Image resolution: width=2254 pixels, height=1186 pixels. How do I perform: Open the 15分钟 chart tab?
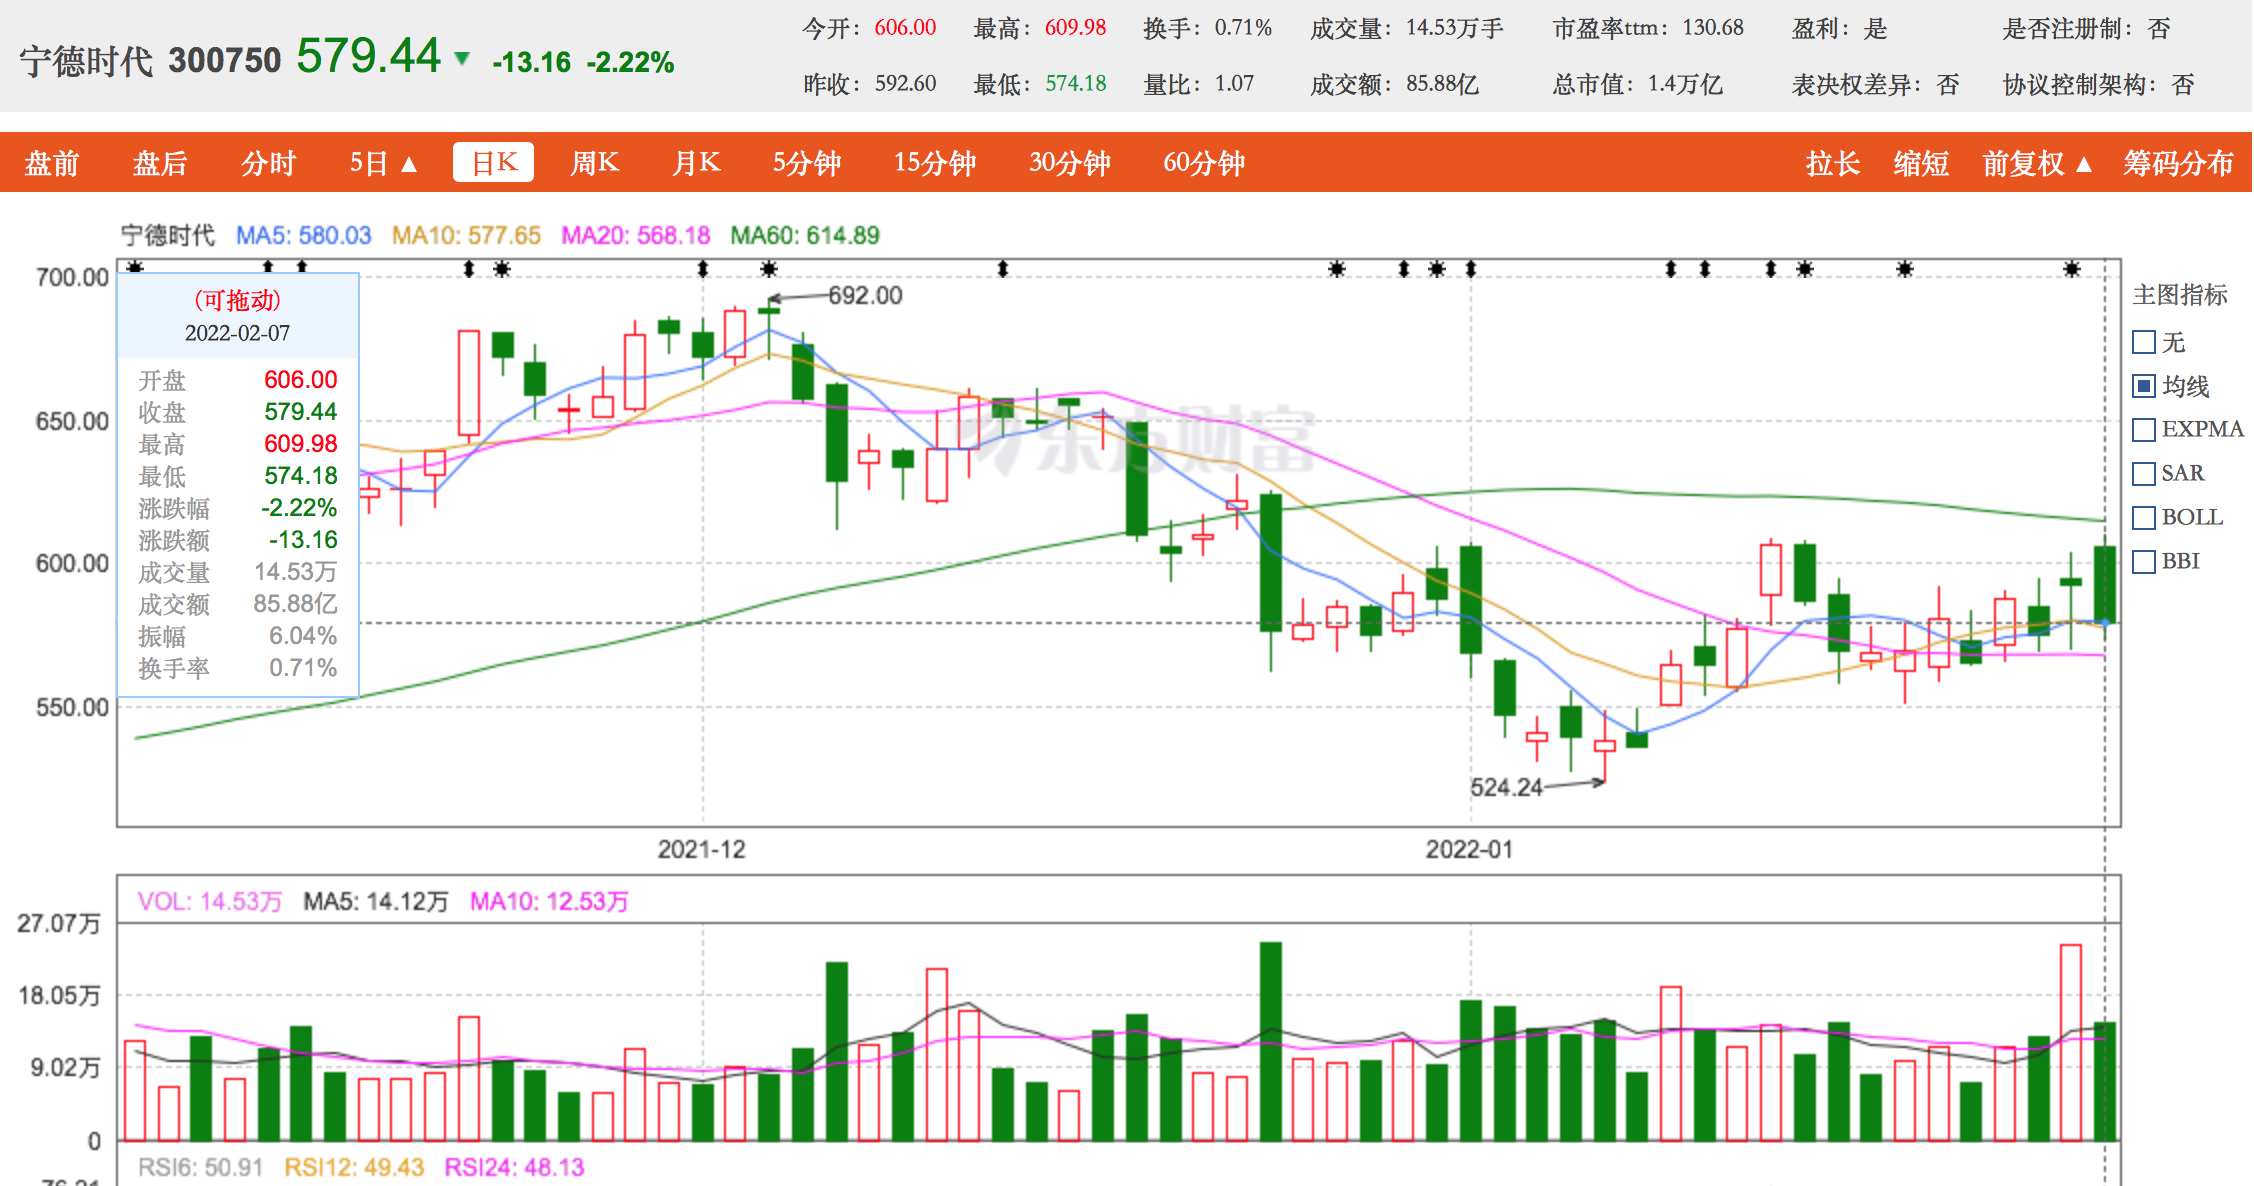[x=935, y=163]
